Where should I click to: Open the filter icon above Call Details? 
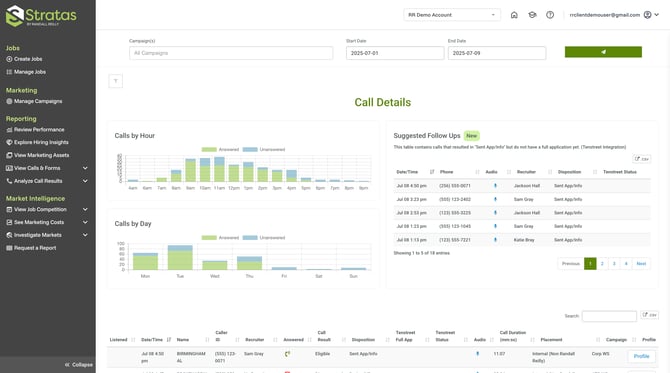click(x=116, y=81)
